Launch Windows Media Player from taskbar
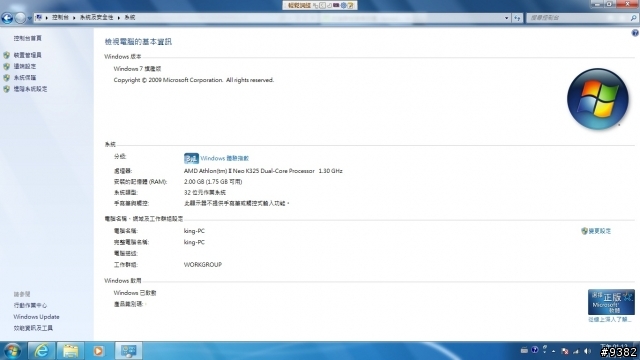Screen dimensions: 640x360 click(98, 351)
